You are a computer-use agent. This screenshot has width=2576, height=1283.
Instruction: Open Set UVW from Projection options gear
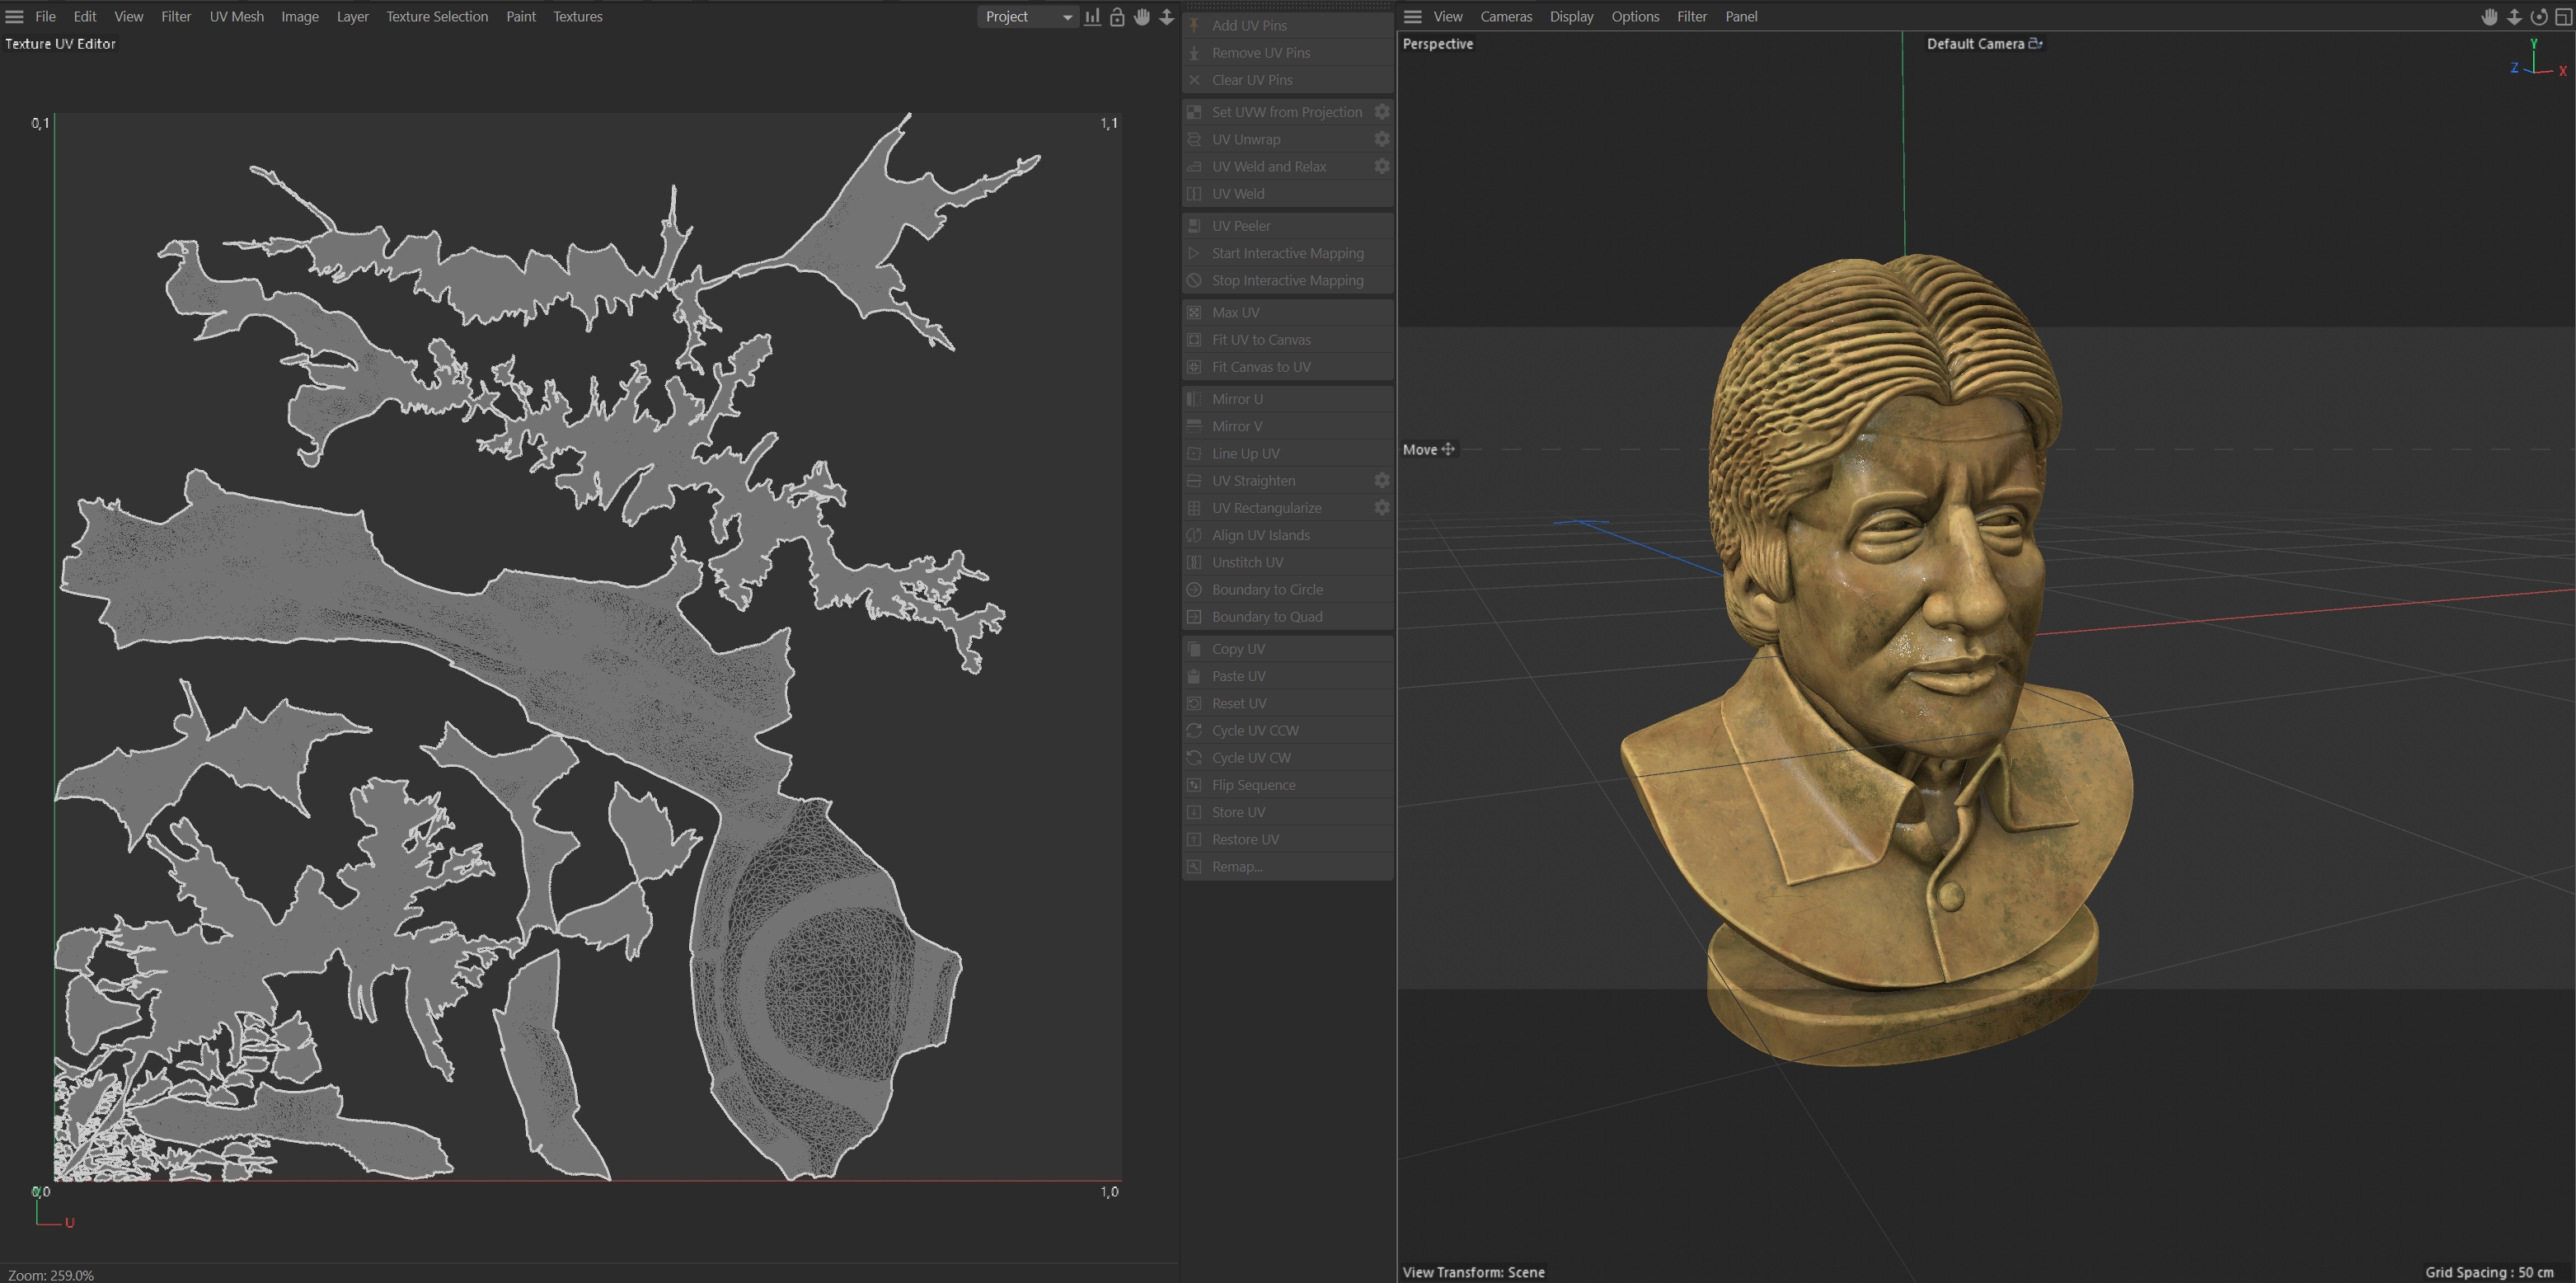pos(1382,112)
